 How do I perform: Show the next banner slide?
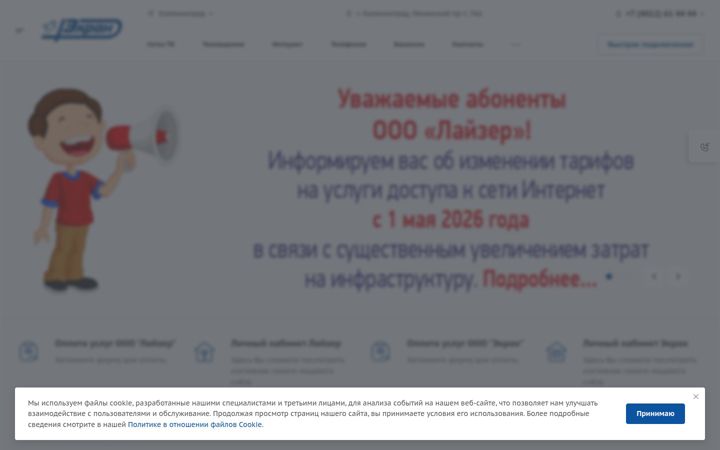(x=678, y=276)
